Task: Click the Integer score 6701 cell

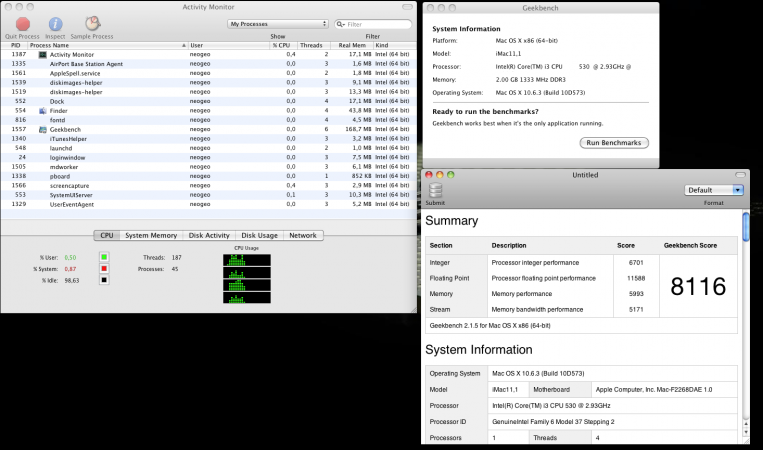Action: [x=636, y=263]
